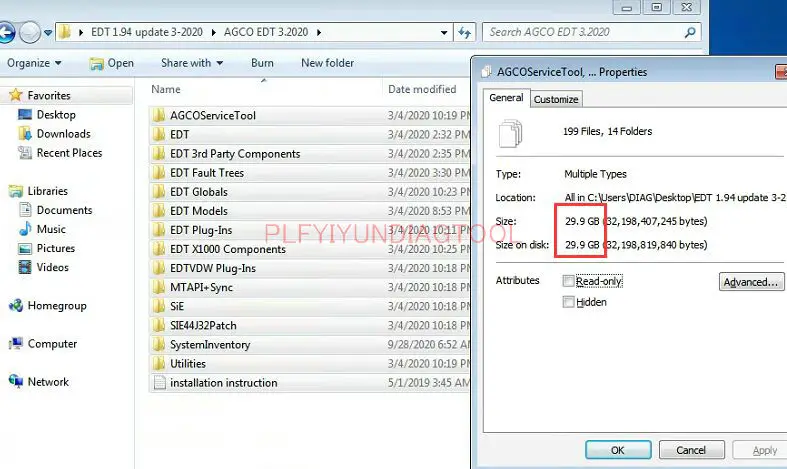
Task: Select Network in navigation pane
Action: pyautogui.click(x=48, y=382)
